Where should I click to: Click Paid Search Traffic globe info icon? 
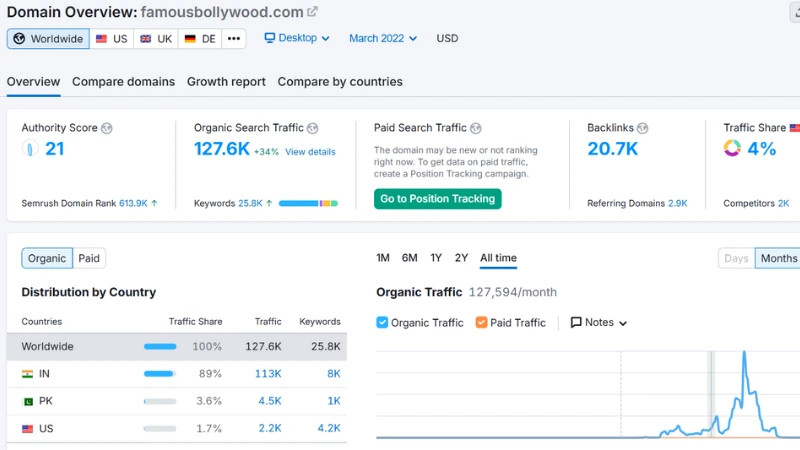(x=476, y=128)
